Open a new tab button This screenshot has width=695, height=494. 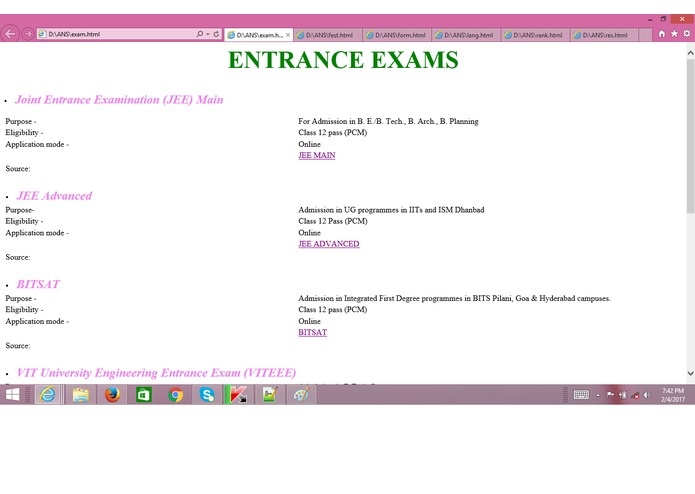tap(645, 35)
